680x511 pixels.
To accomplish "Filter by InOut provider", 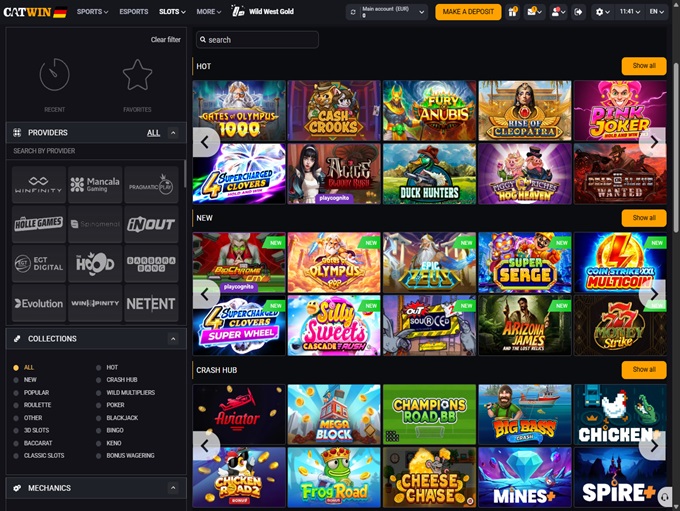I will 151,224.
